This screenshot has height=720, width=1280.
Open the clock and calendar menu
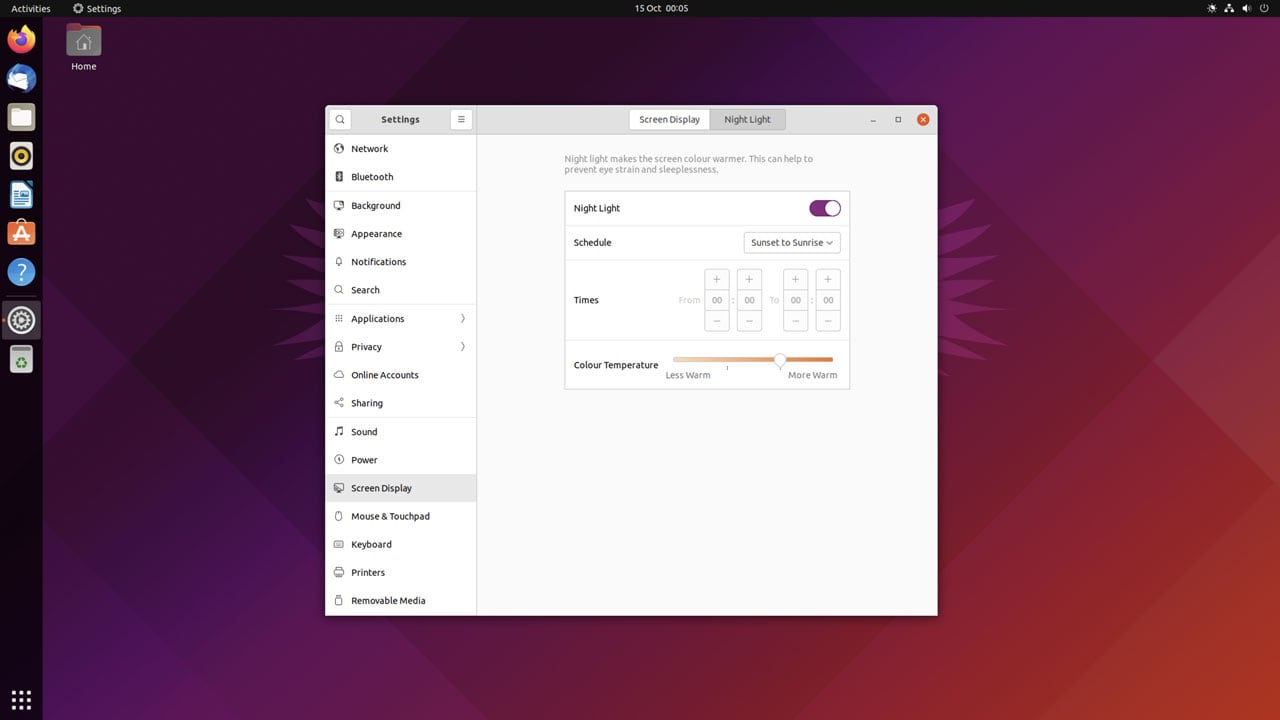[661, 8]
